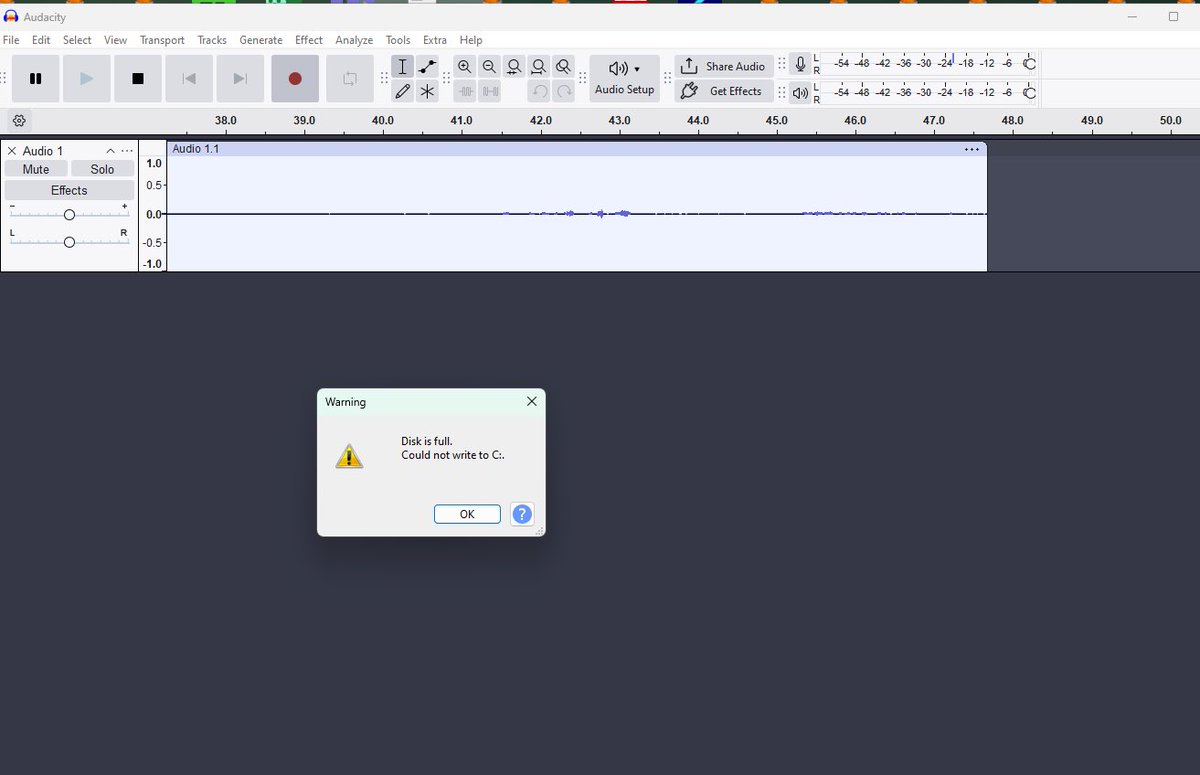Image resolution: width=1200 pixels, height=775 pixels.
Task: Open the Extra menu
Action: click(x=435, y=40)
